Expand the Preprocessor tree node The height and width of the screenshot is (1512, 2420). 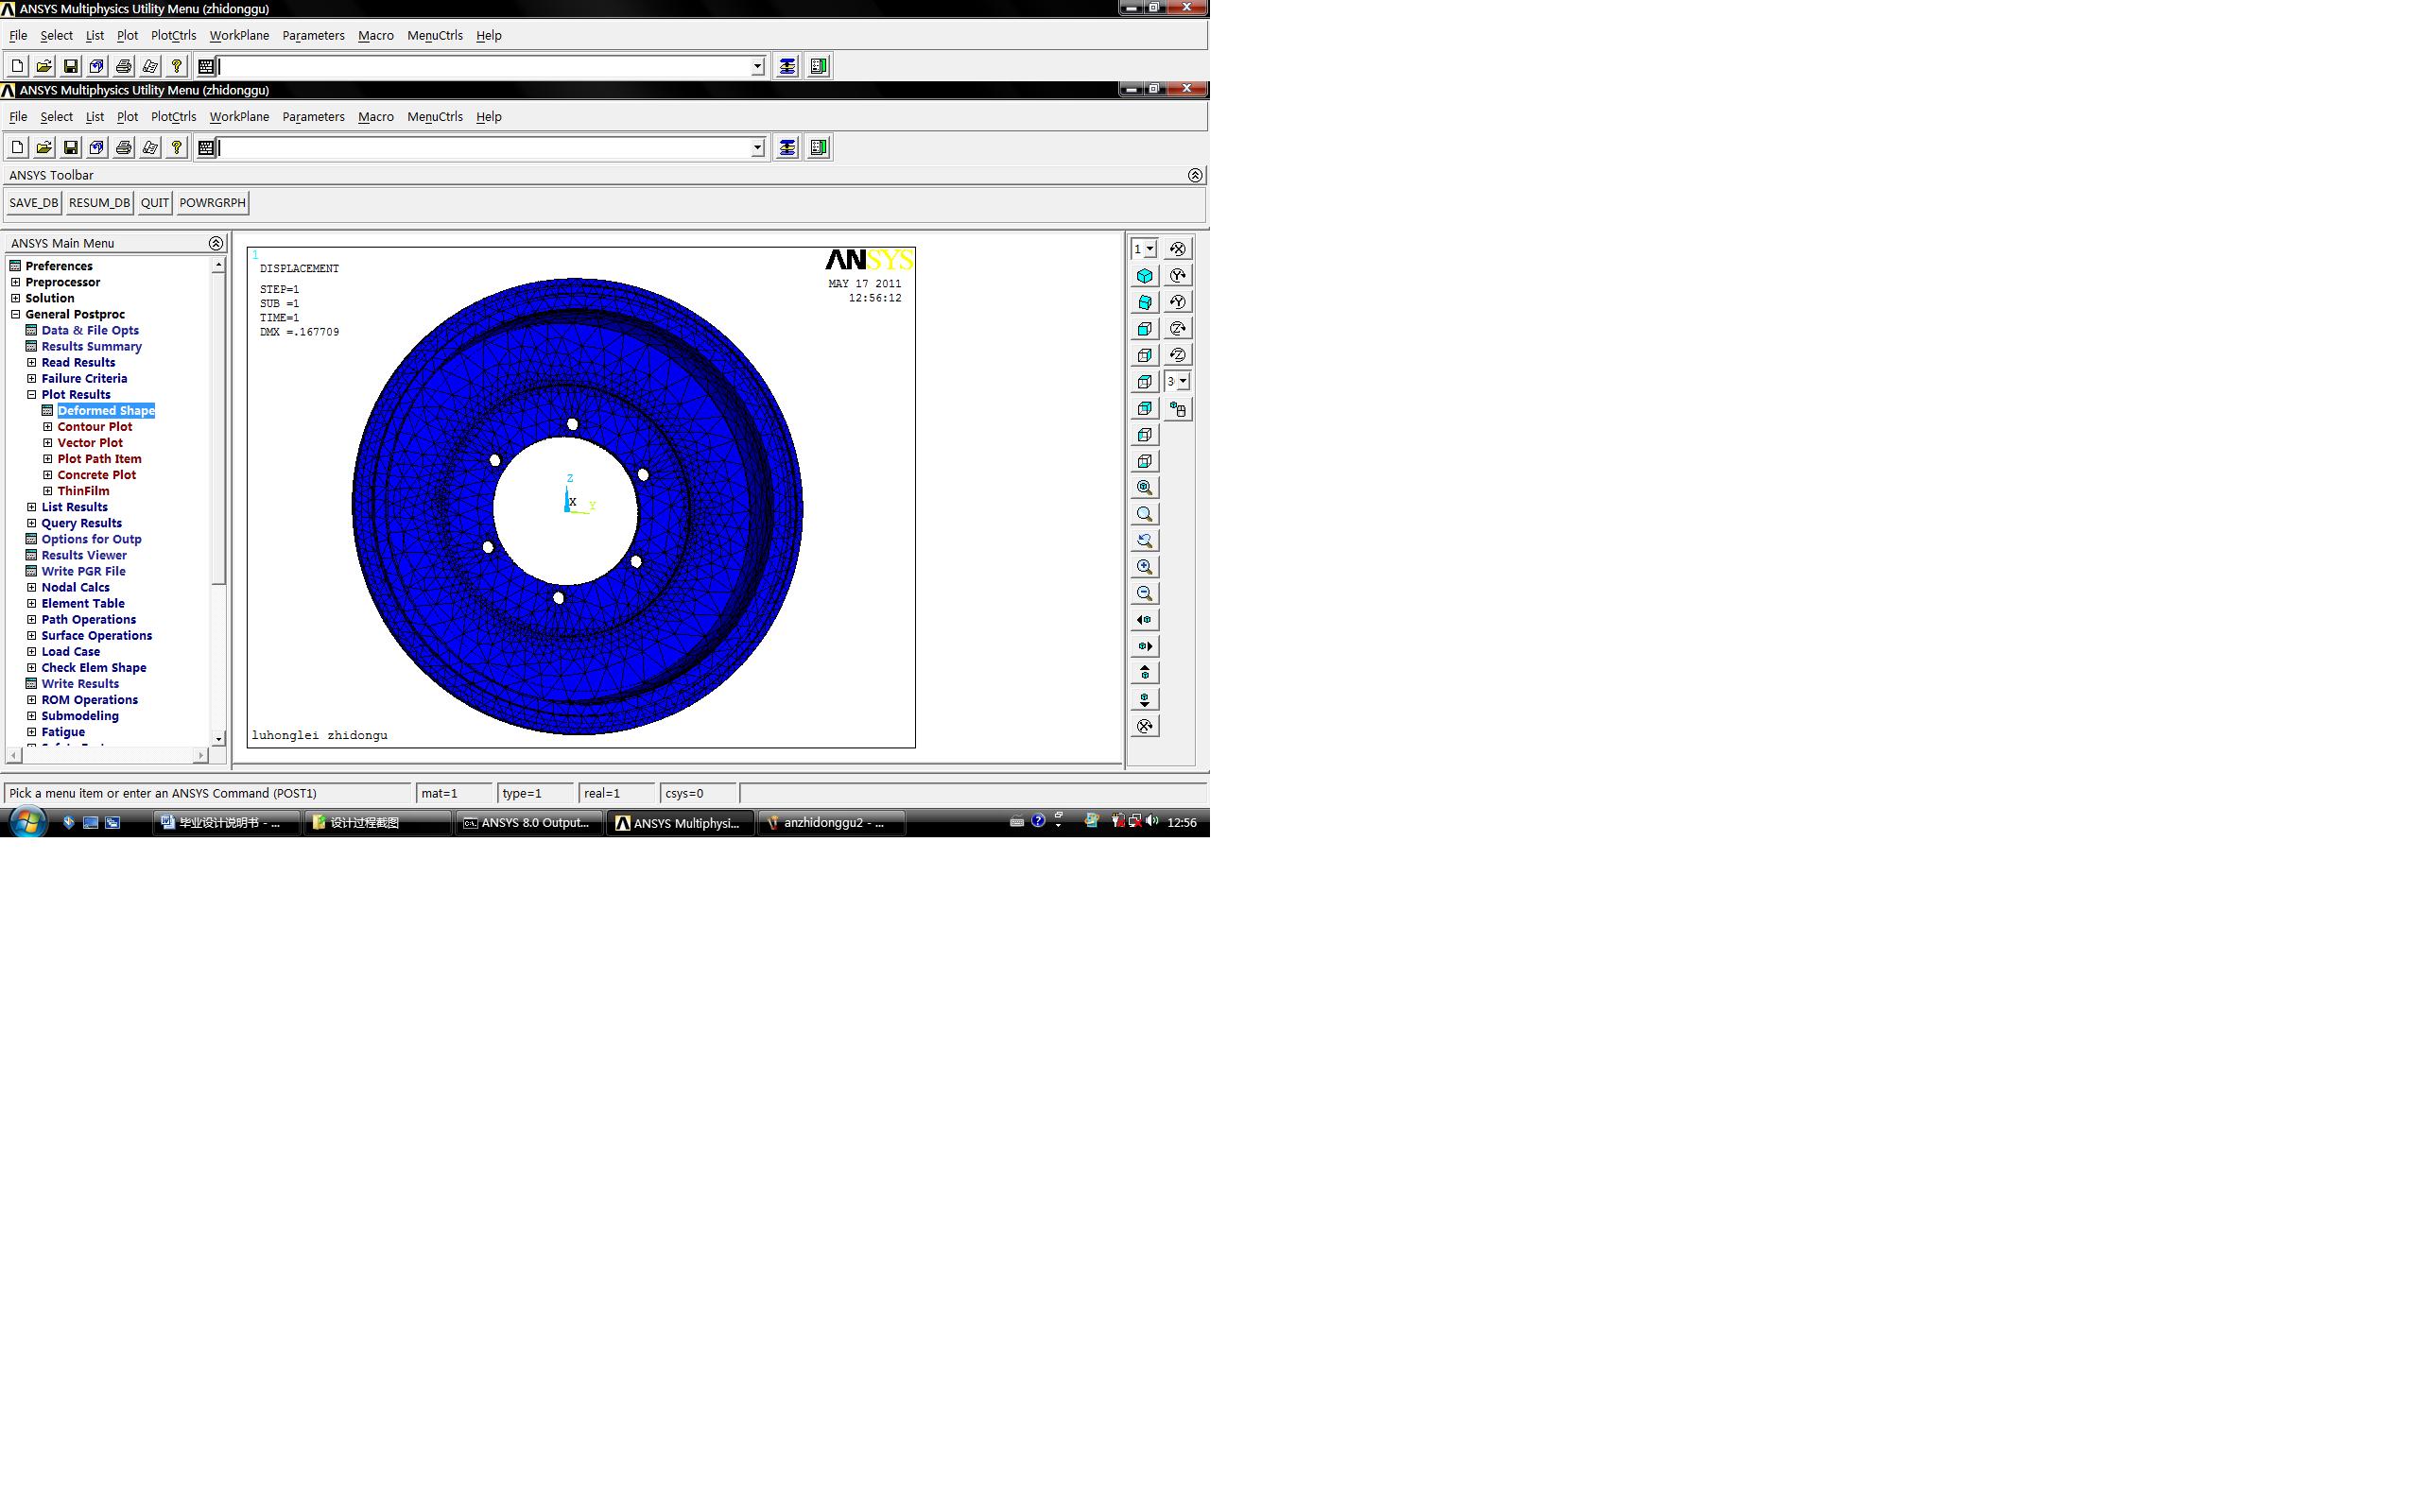[16, 282]
